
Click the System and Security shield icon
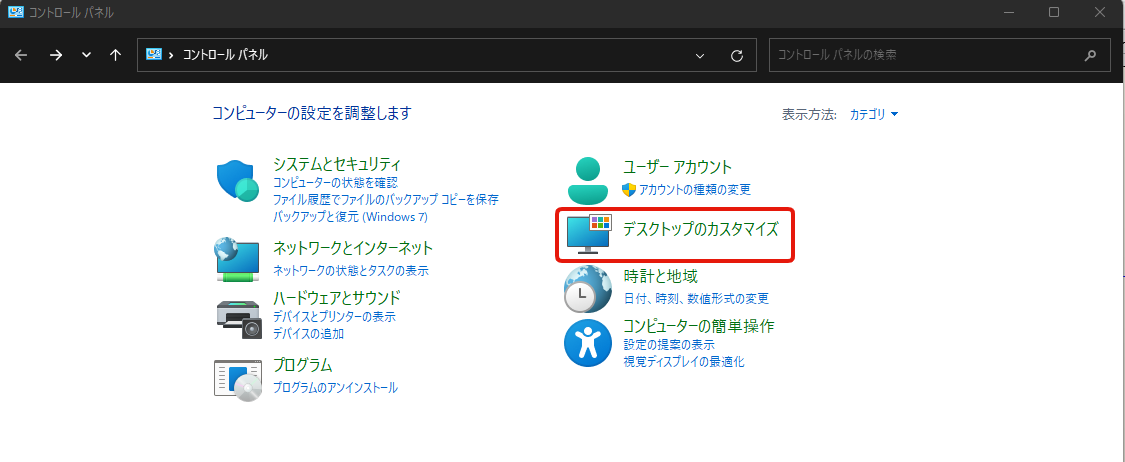click(238, 180)
